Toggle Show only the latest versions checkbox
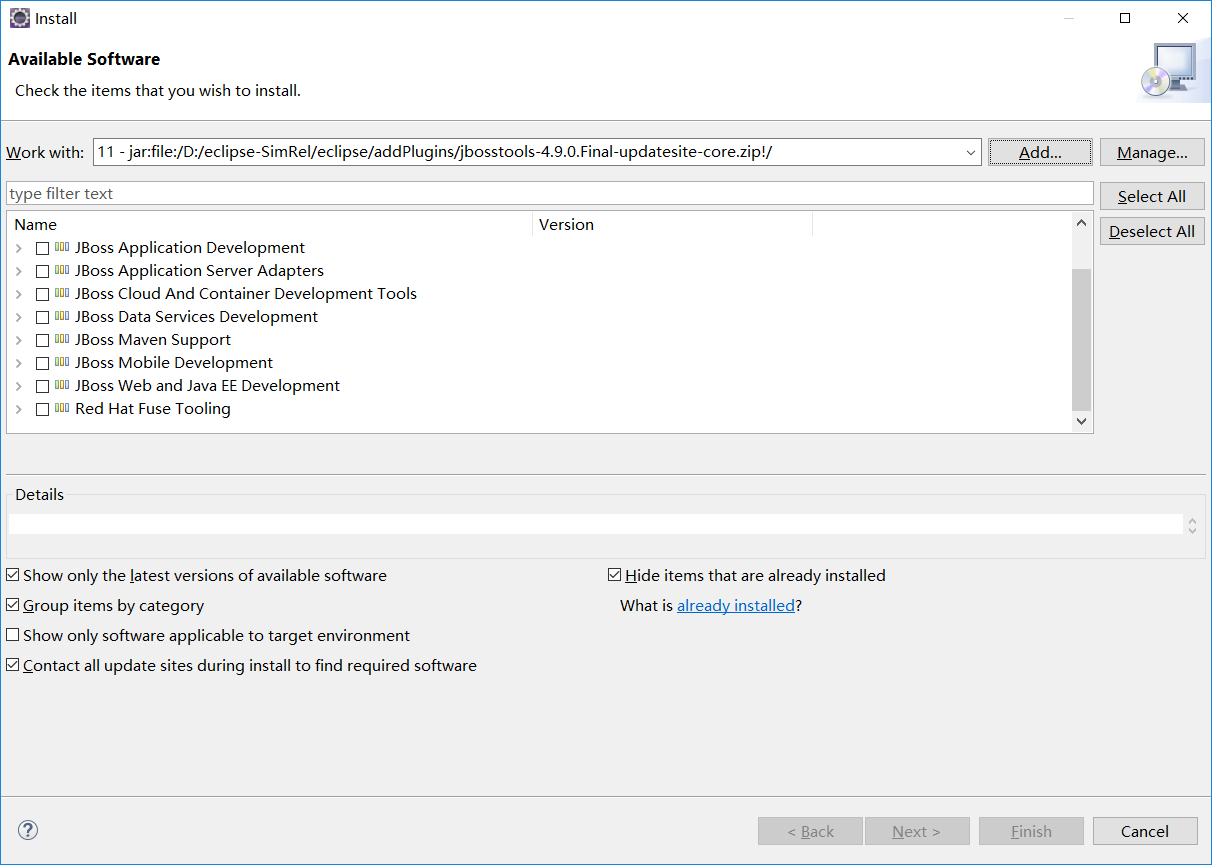This screenshot has width=1212, height=865. click(x=12, y=575)
